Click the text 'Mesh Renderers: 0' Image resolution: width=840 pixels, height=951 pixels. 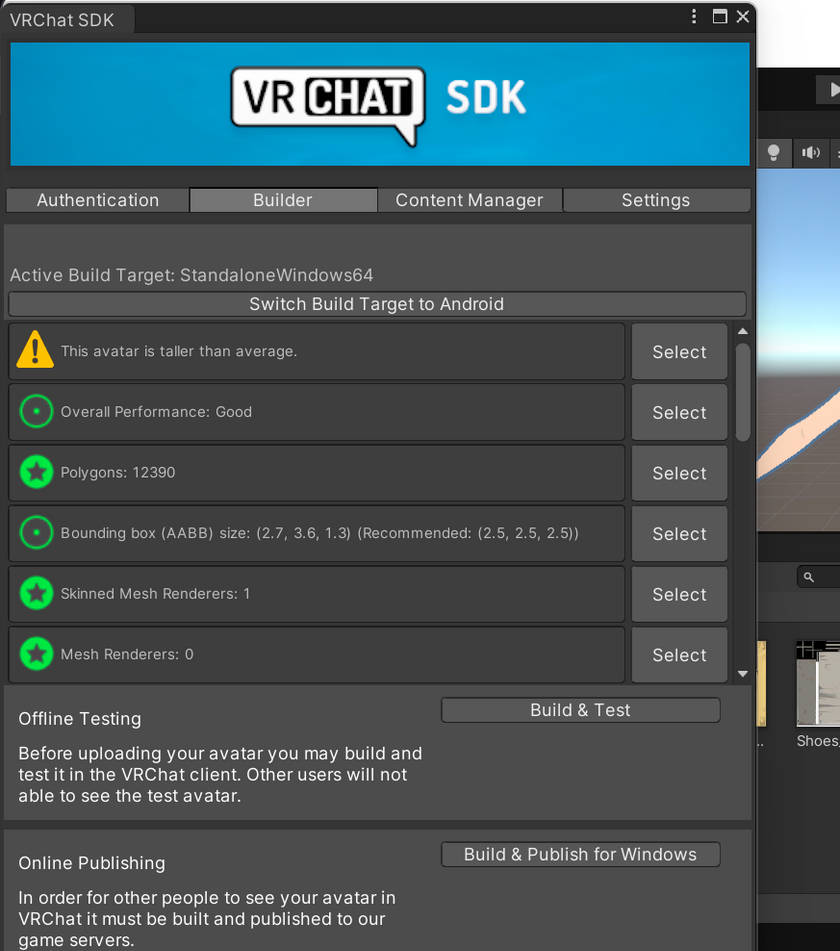coord(127,654)
